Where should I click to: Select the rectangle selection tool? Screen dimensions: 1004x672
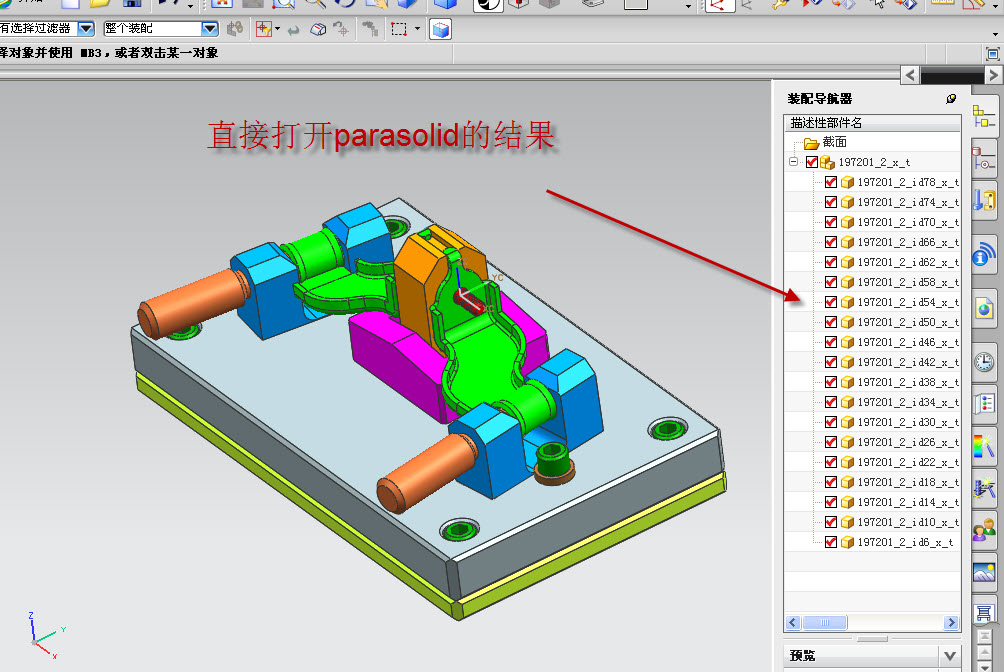coord(399,29)
